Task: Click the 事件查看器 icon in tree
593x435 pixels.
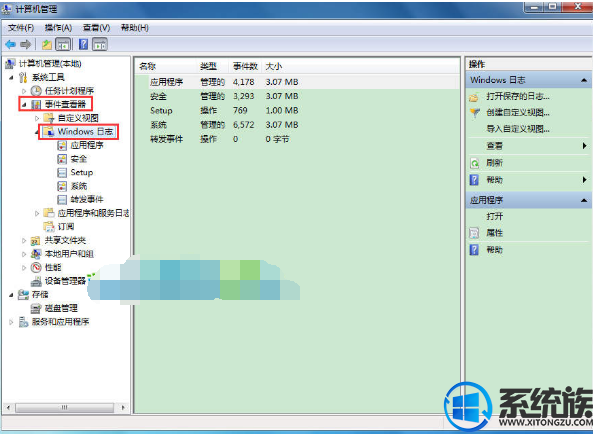Action: [x=36, y=104]
